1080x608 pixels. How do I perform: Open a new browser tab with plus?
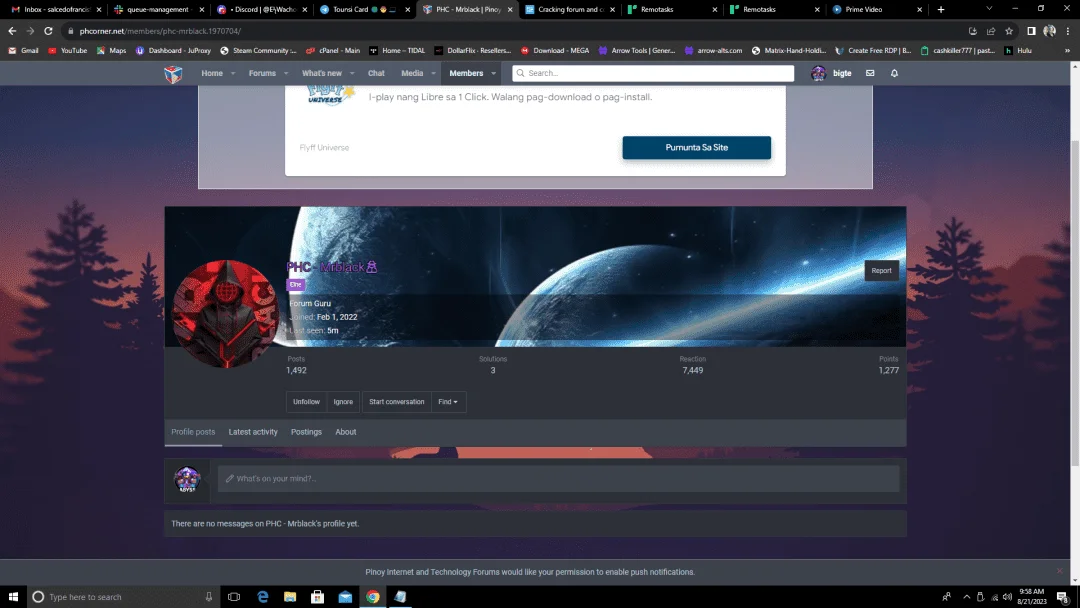[941, 10]
